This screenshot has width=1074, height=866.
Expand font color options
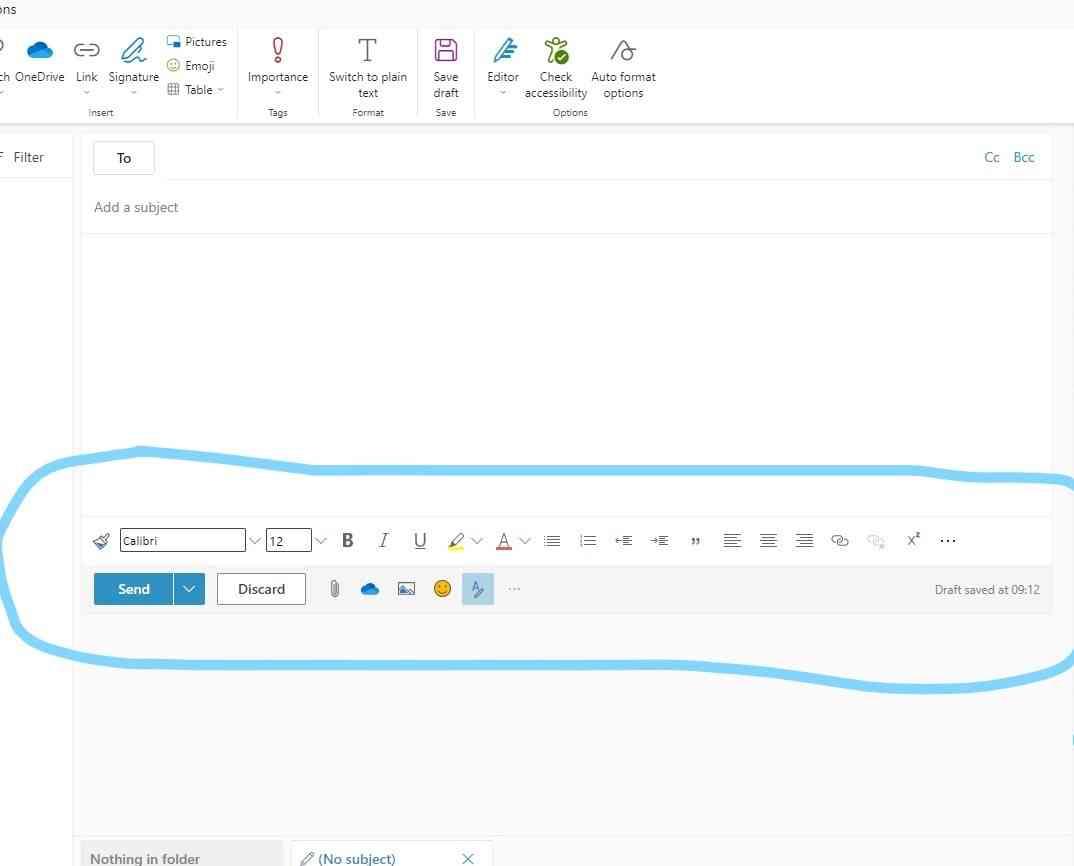click(525, 541)
